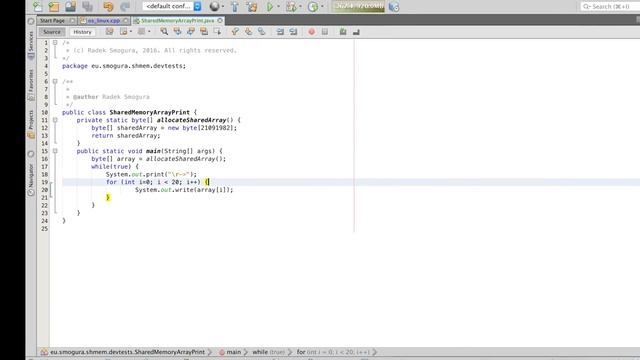
Task: Click the New Project toolbar icon
Action: [53, 7]
